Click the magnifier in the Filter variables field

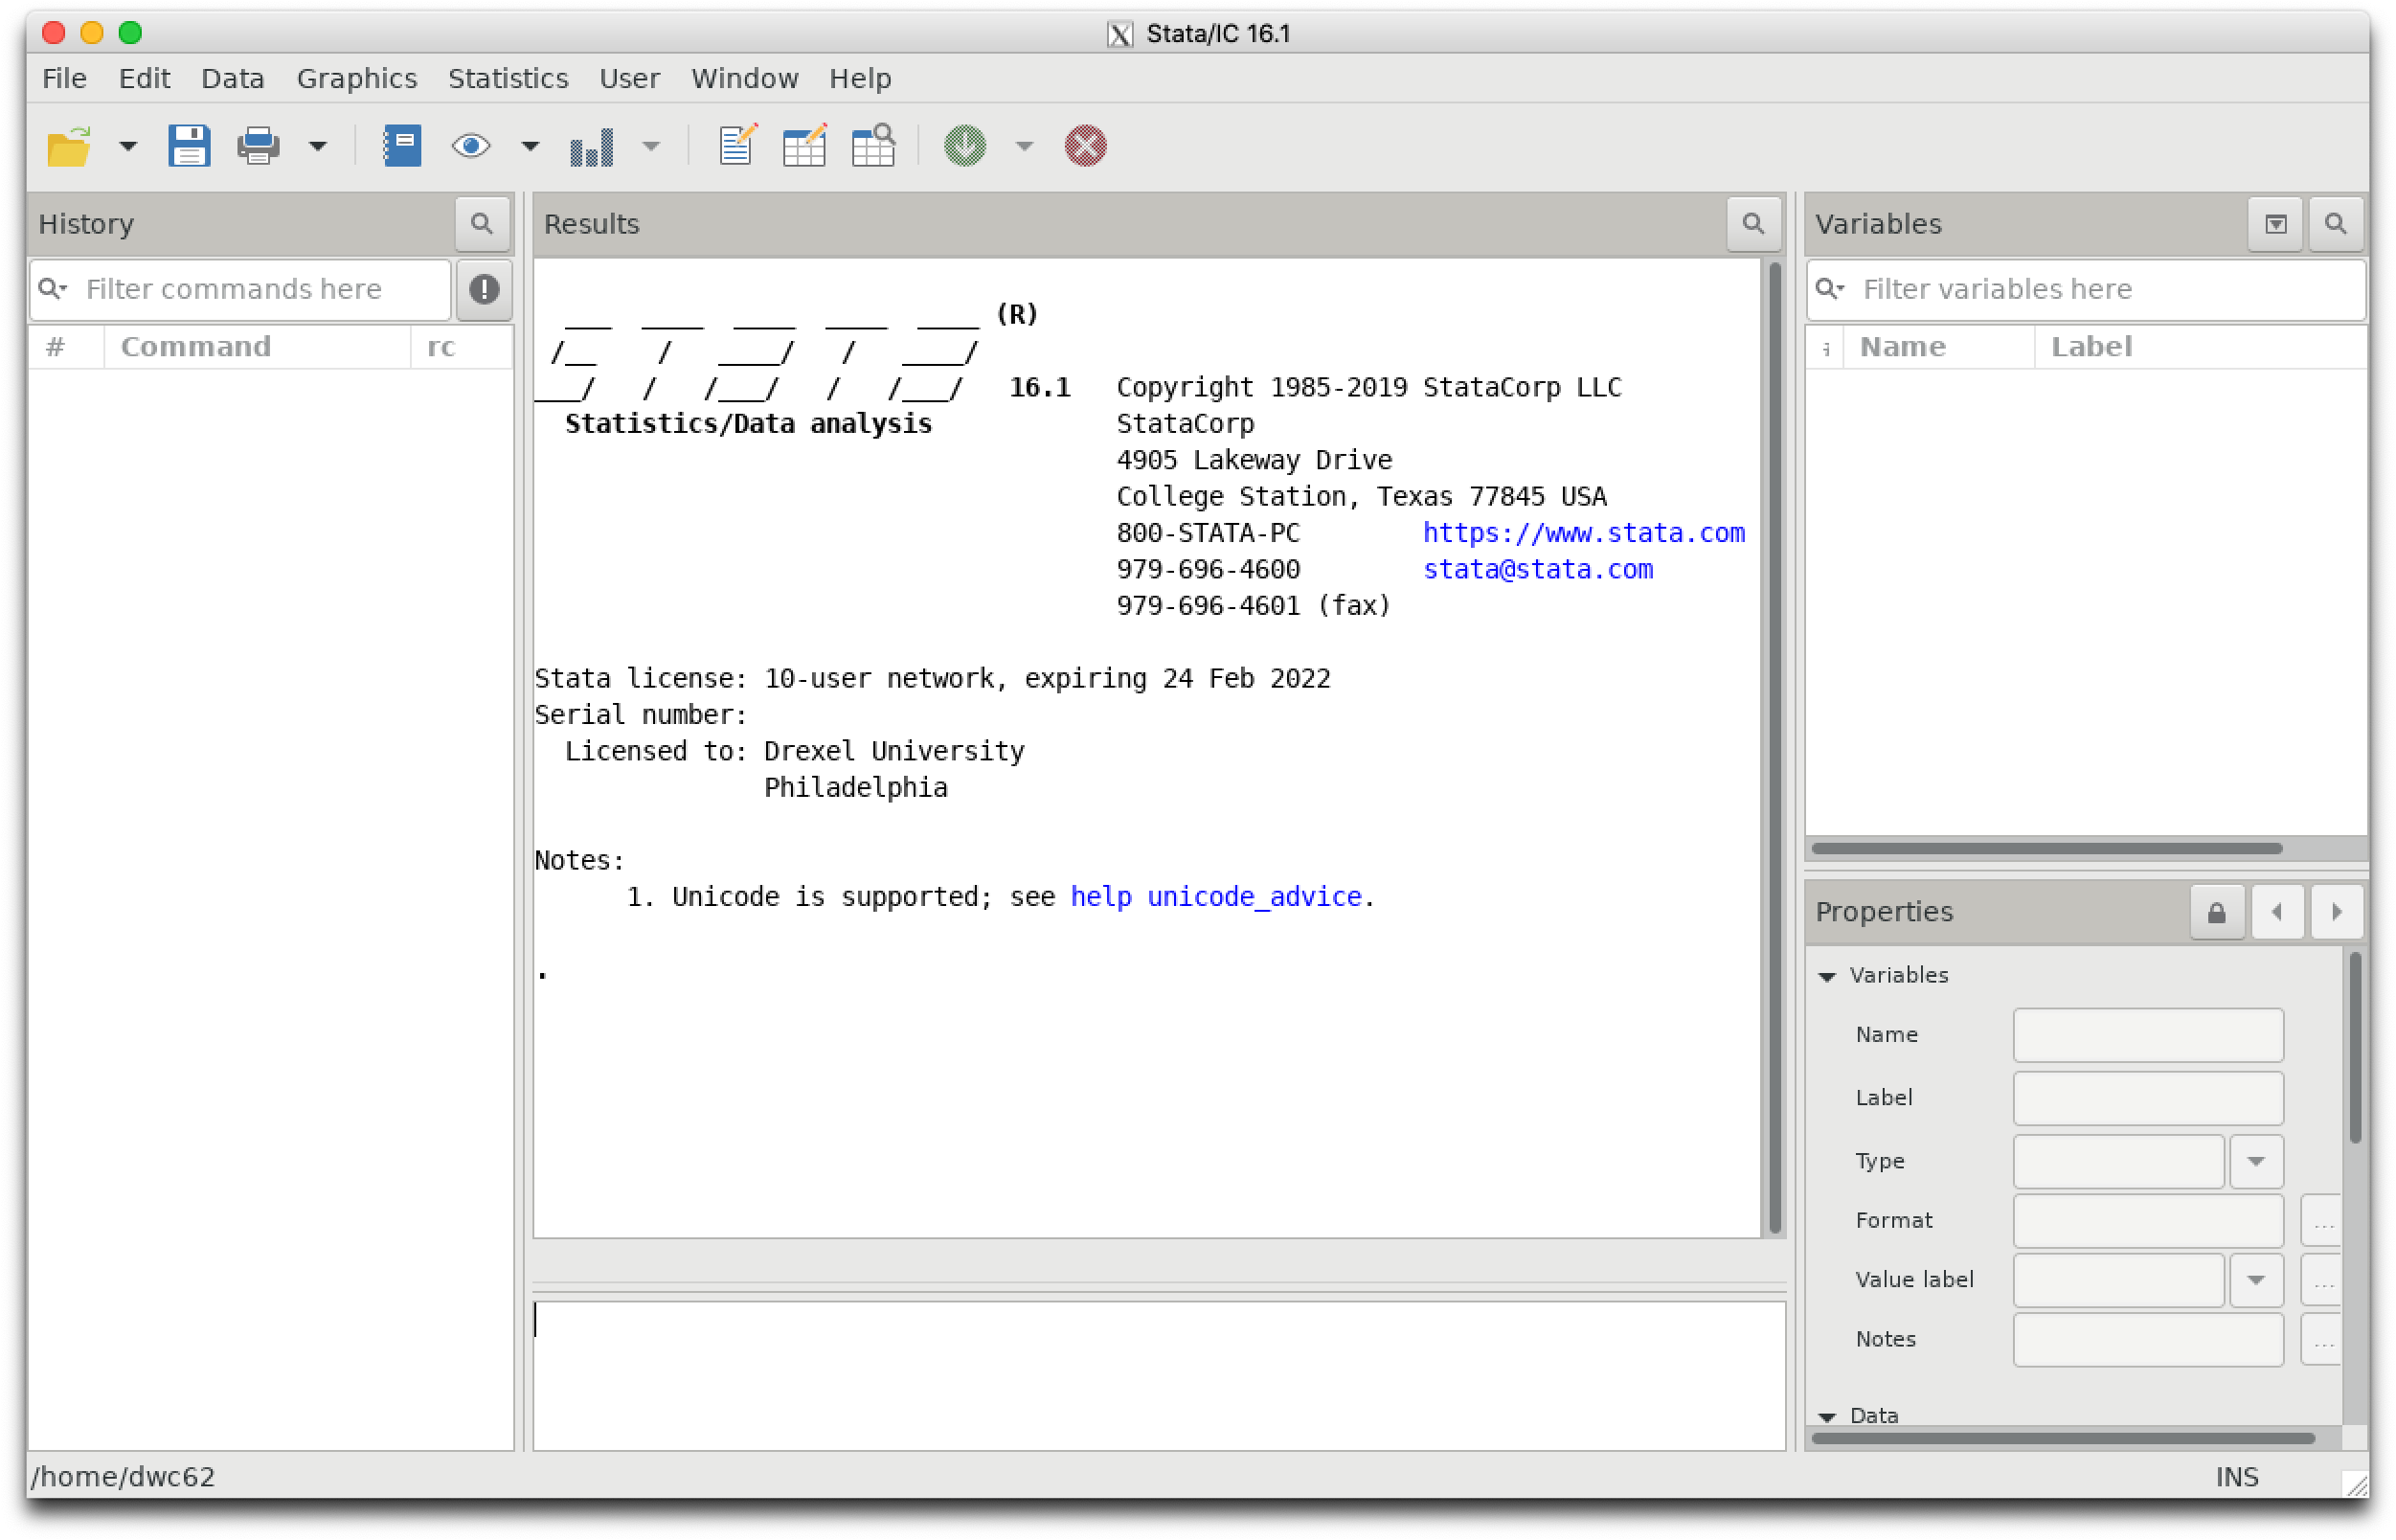coord(1829,289)
